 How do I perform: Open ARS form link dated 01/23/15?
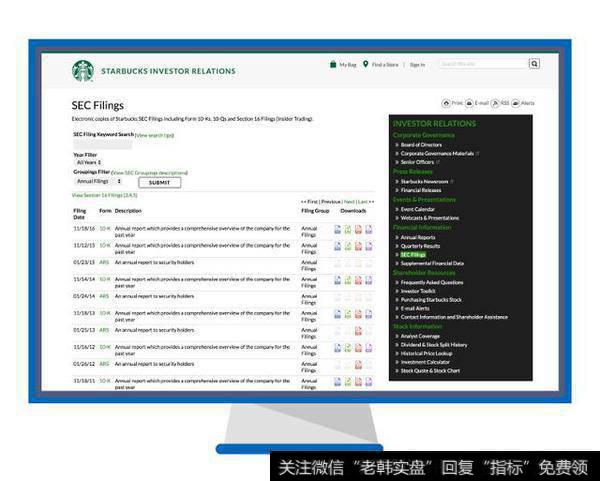[x=104, y=263]
